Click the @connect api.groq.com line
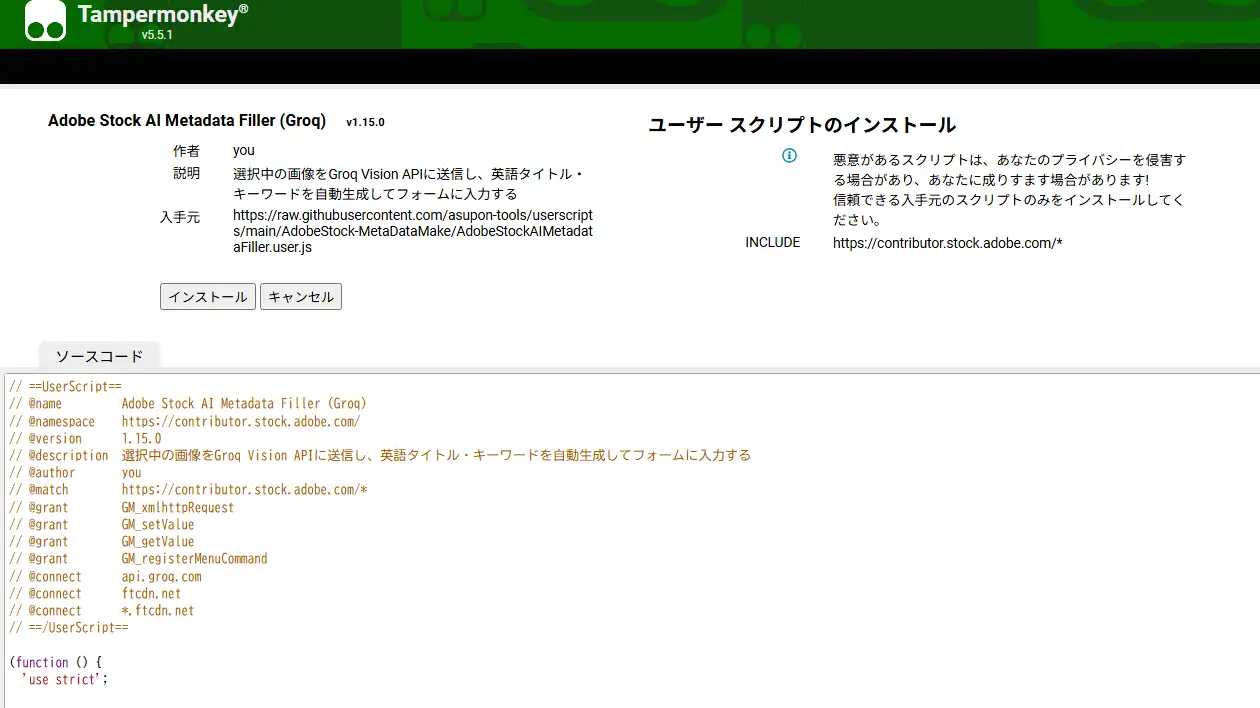The width and height of the screenshot is (1260, 708). pyautogui.click(x=105, y=576)
